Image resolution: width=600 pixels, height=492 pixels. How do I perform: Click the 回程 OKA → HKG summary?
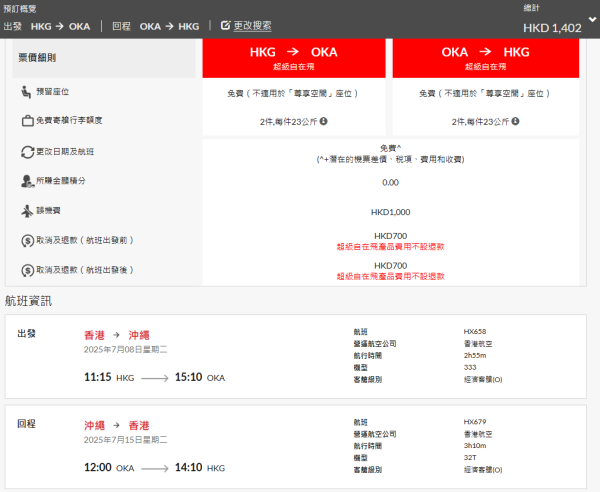click(155, 26)
